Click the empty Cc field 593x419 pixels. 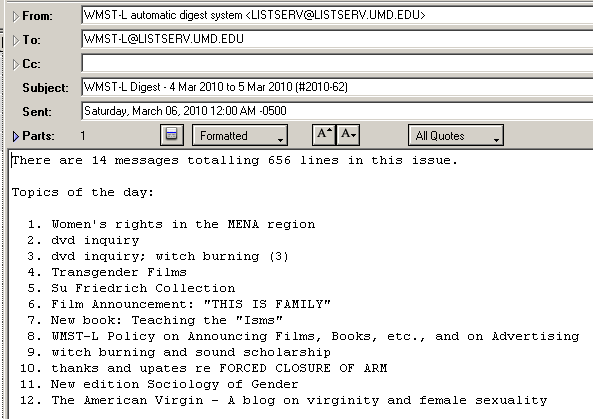tap(337, 63)
